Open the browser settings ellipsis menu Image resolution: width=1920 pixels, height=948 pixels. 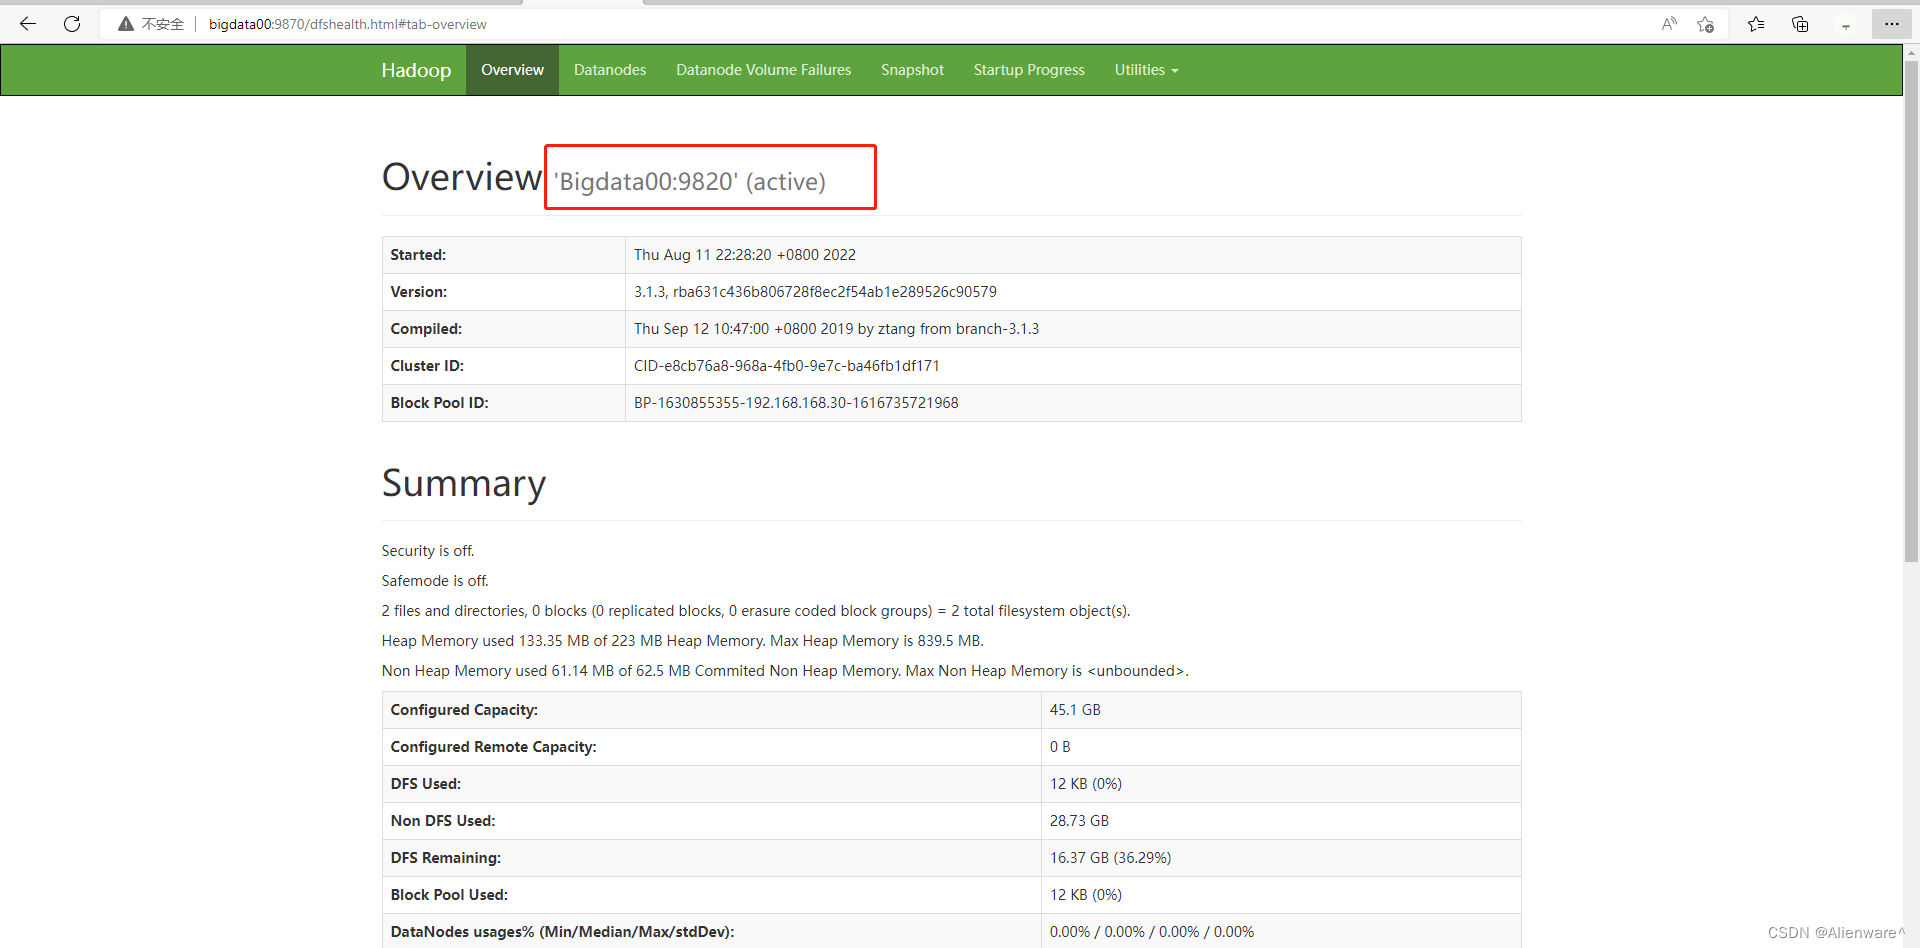pyautogui.click(x=1891, y=24)
